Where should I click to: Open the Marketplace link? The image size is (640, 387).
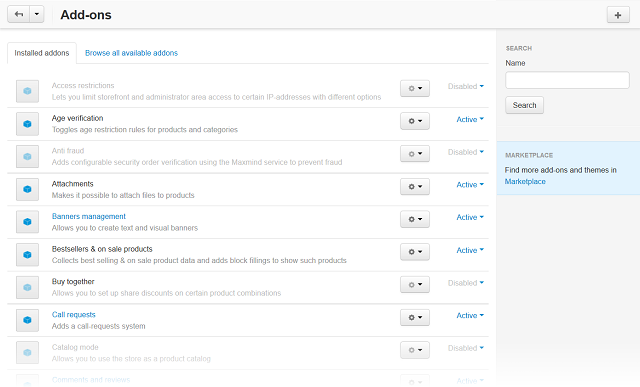click(x=525, y=182)
